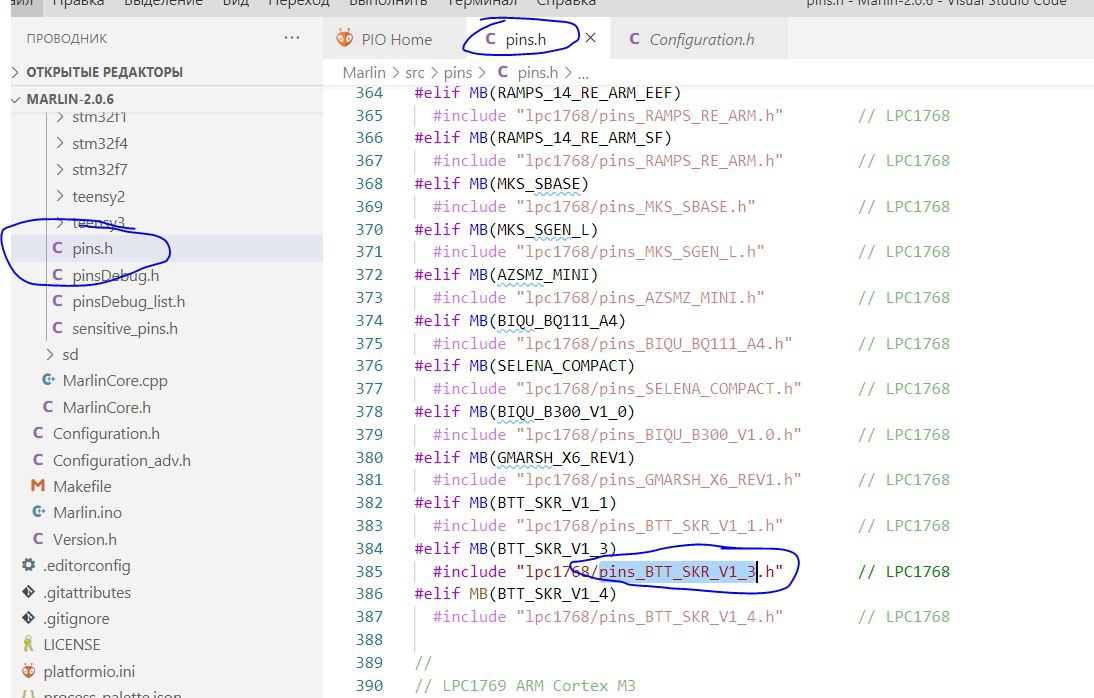Screen dimensions: 1094x698
Task: Open the Терминал menu
Action: pyautogui.click(x=481, y=3)
